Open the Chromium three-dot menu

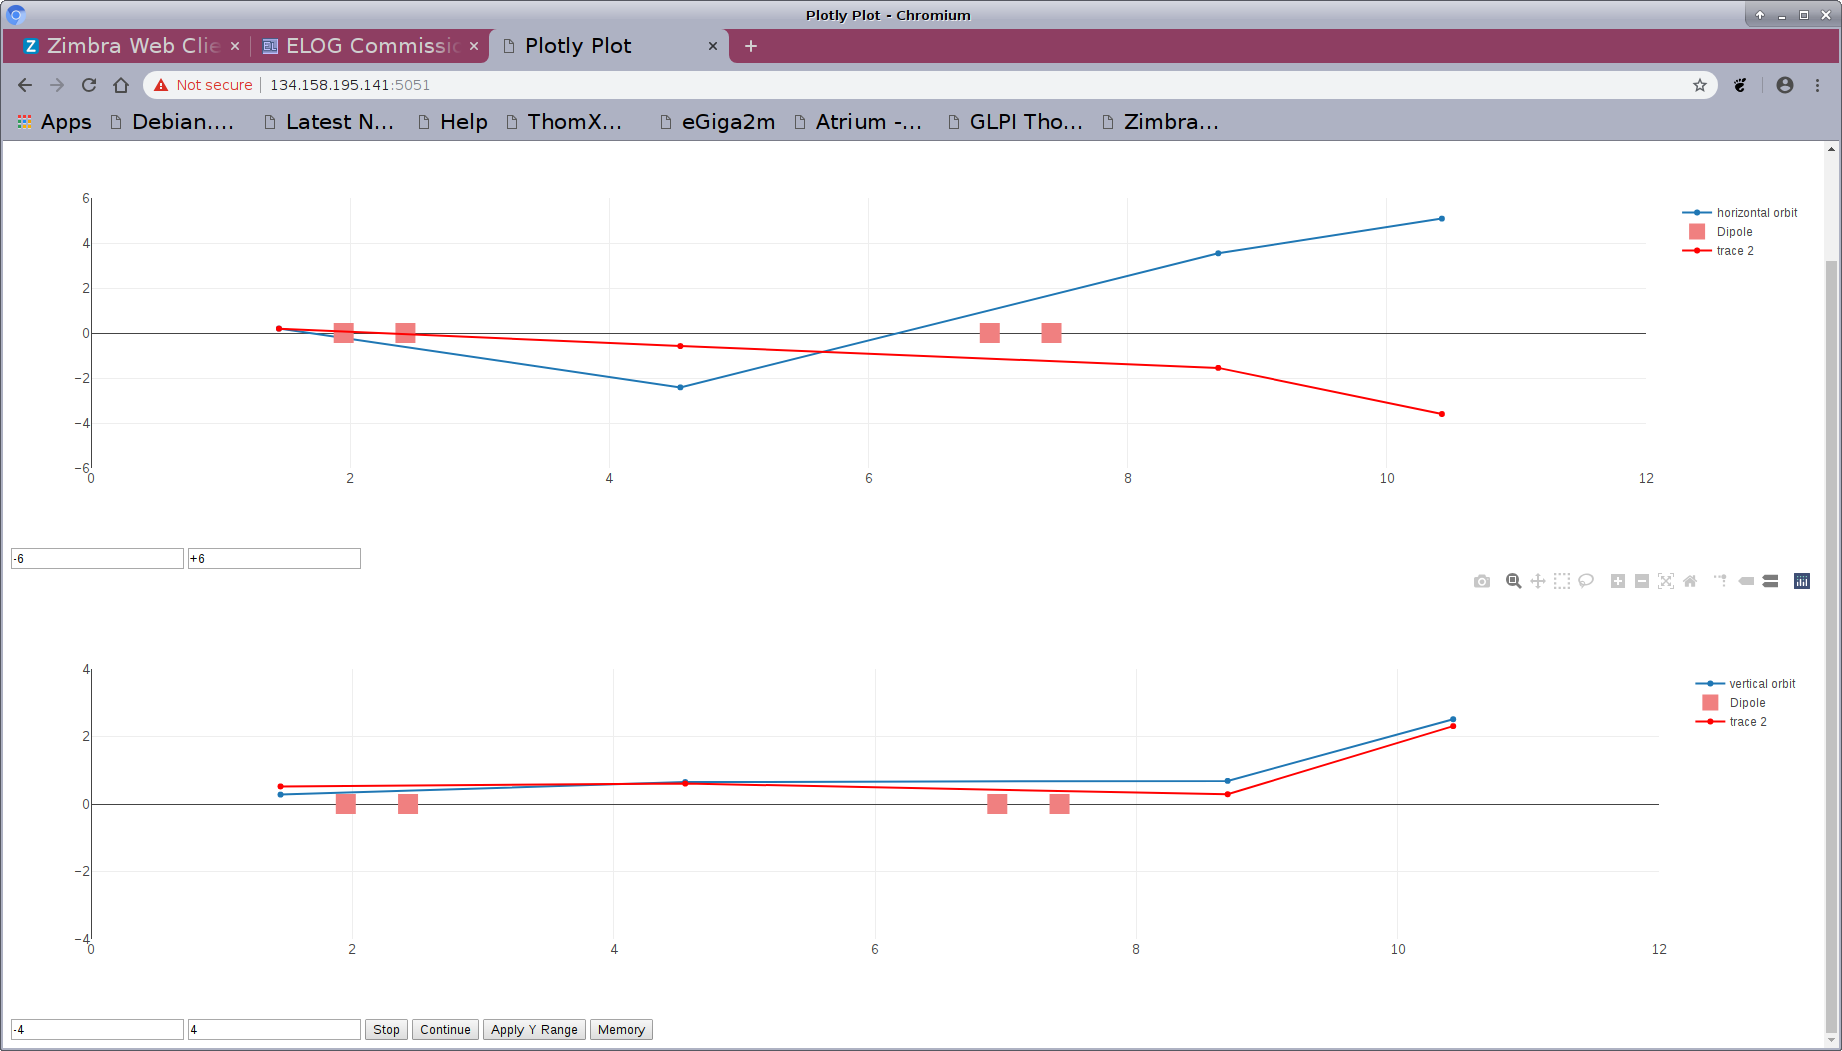(x=1818, y=85)
